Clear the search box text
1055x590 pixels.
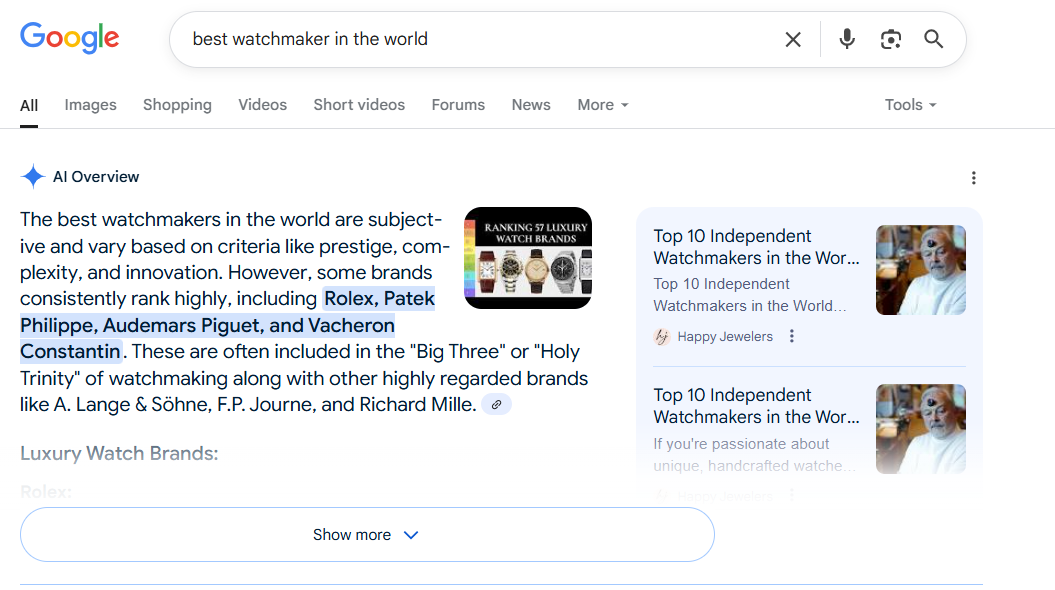(x=793, y=40)
